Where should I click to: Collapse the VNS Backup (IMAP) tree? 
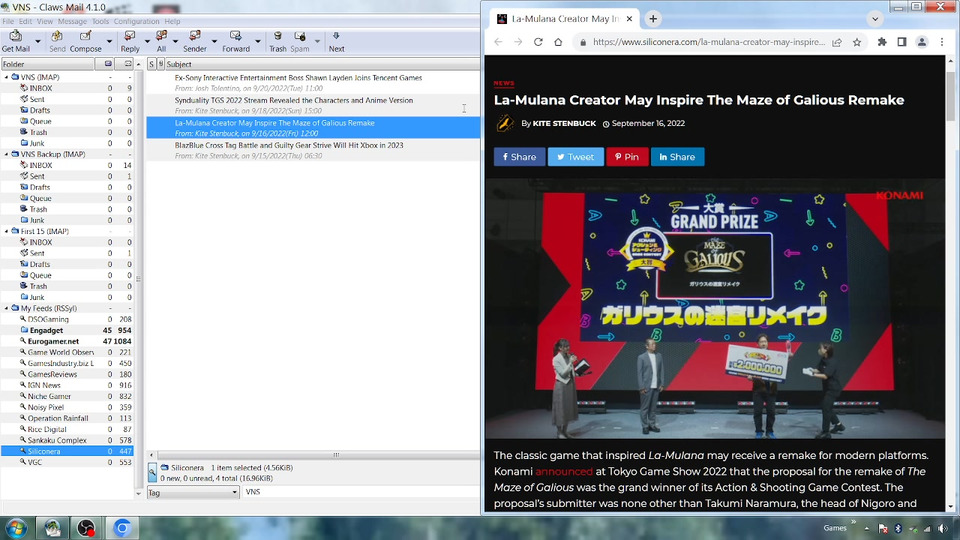click(x=7, y=154)
